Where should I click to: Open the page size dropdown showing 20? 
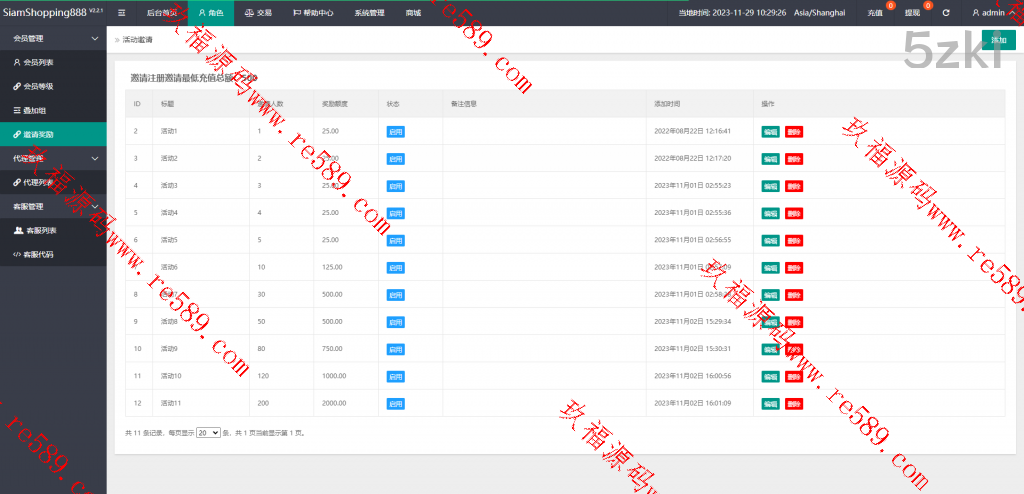[208, 433]
